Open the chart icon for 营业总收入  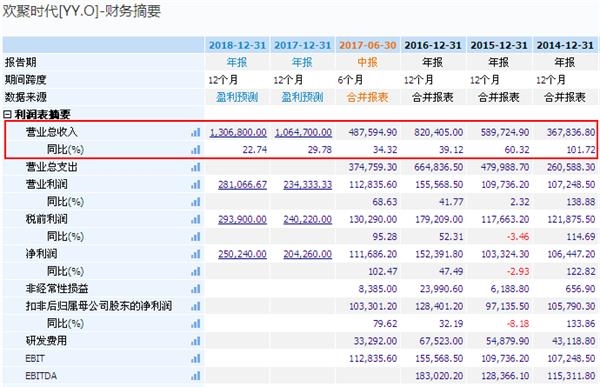pos(196,132)
